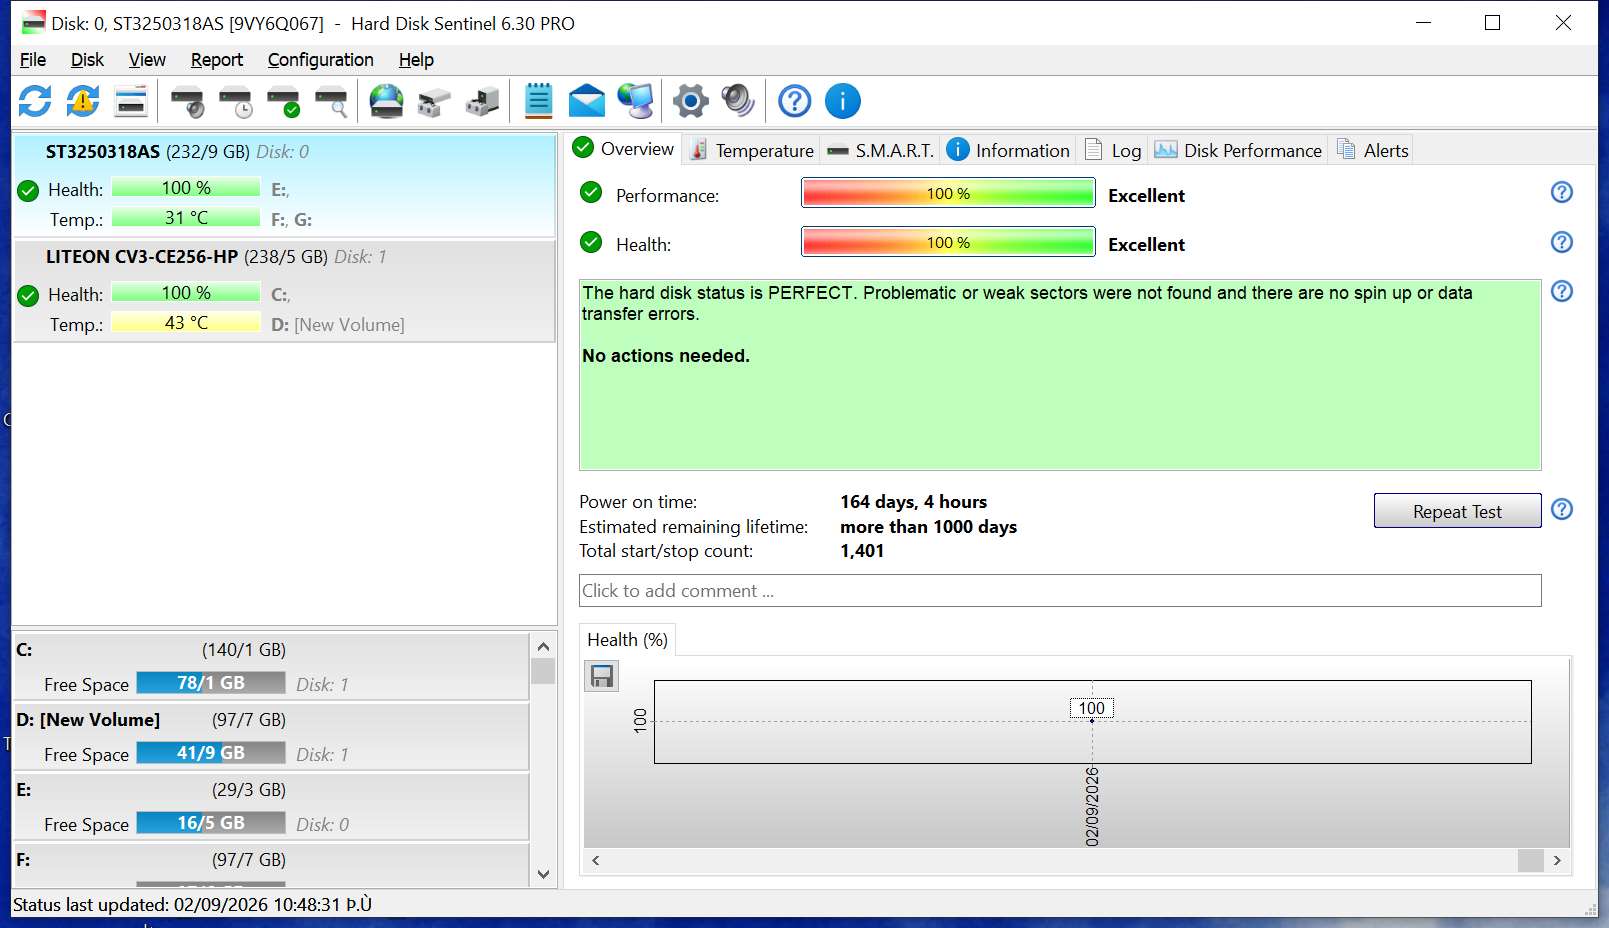Open settings with the gear icon

[x=690, y=101]
